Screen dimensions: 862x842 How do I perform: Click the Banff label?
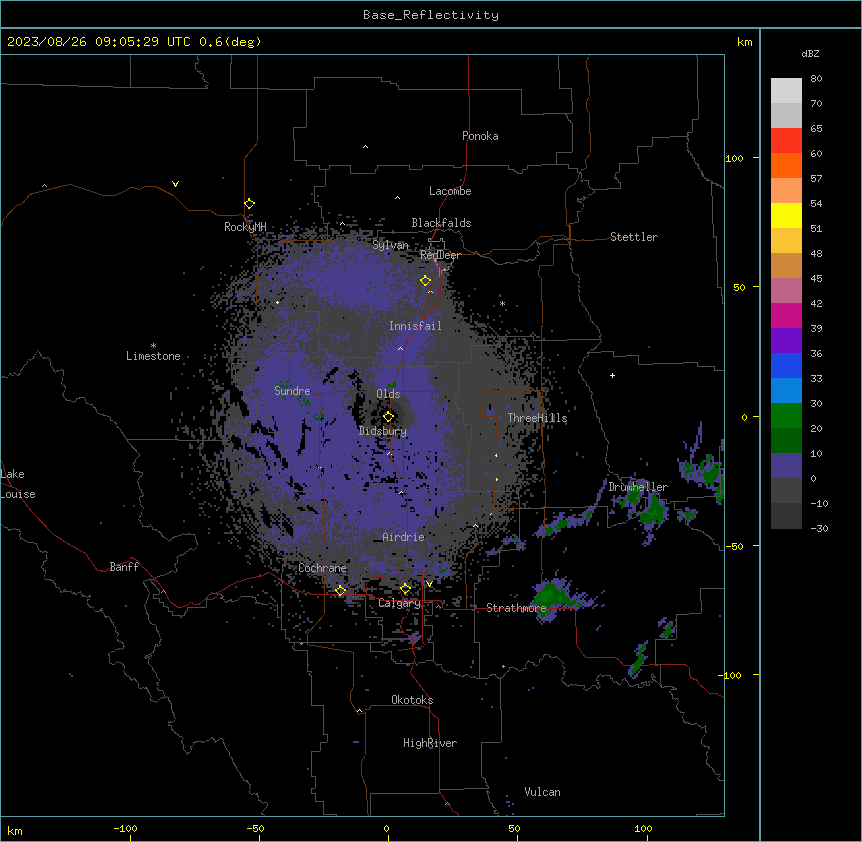(124, 567)
